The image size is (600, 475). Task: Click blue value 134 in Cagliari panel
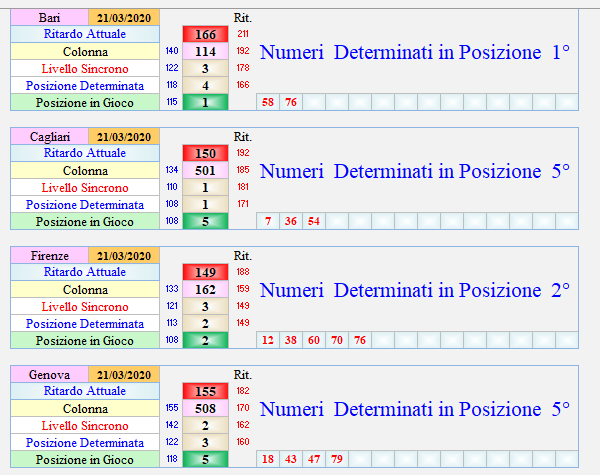172,170
